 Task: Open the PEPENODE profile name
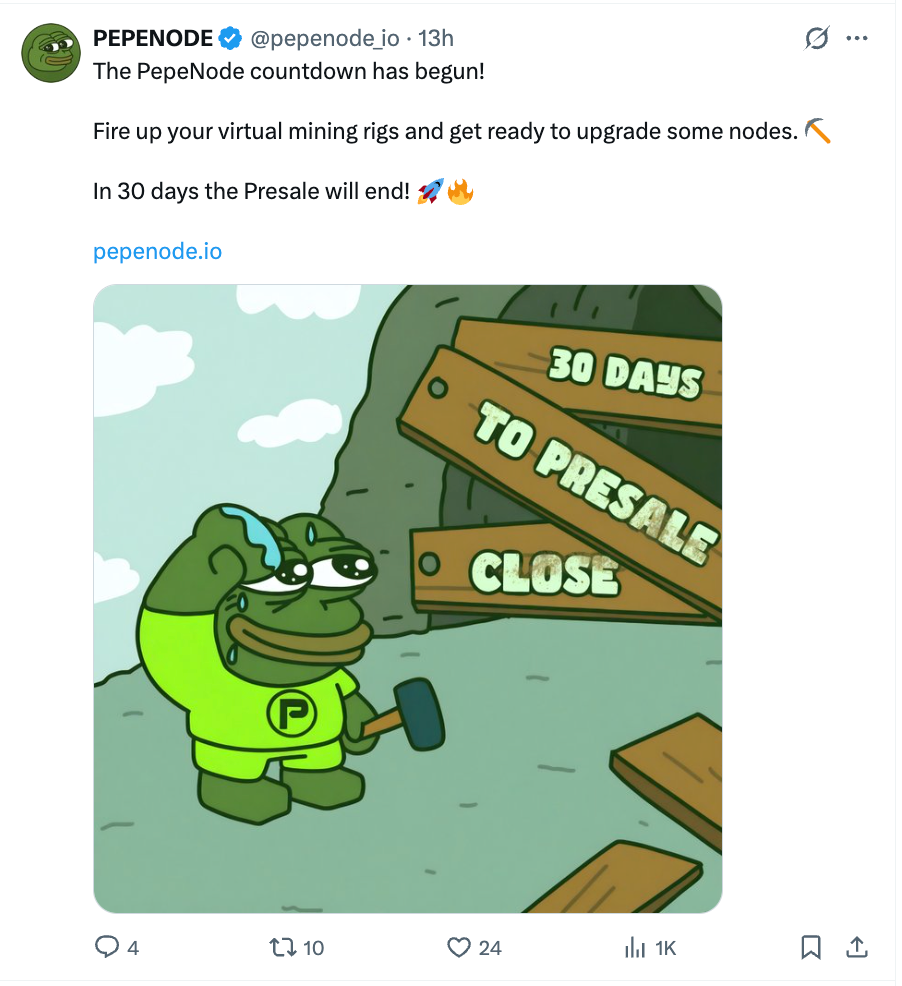153,39
